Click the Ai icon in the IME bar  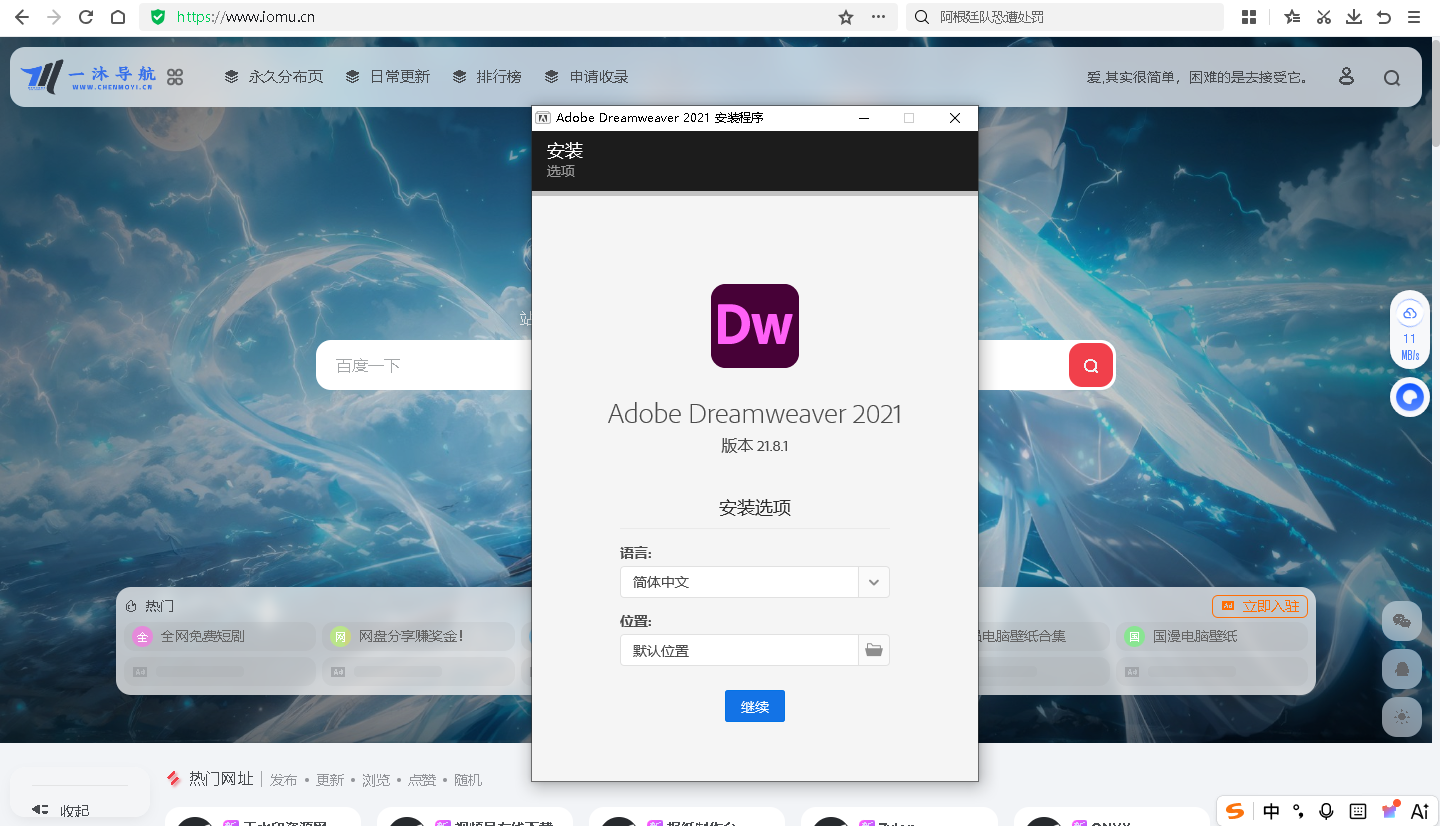[1419, 811]
